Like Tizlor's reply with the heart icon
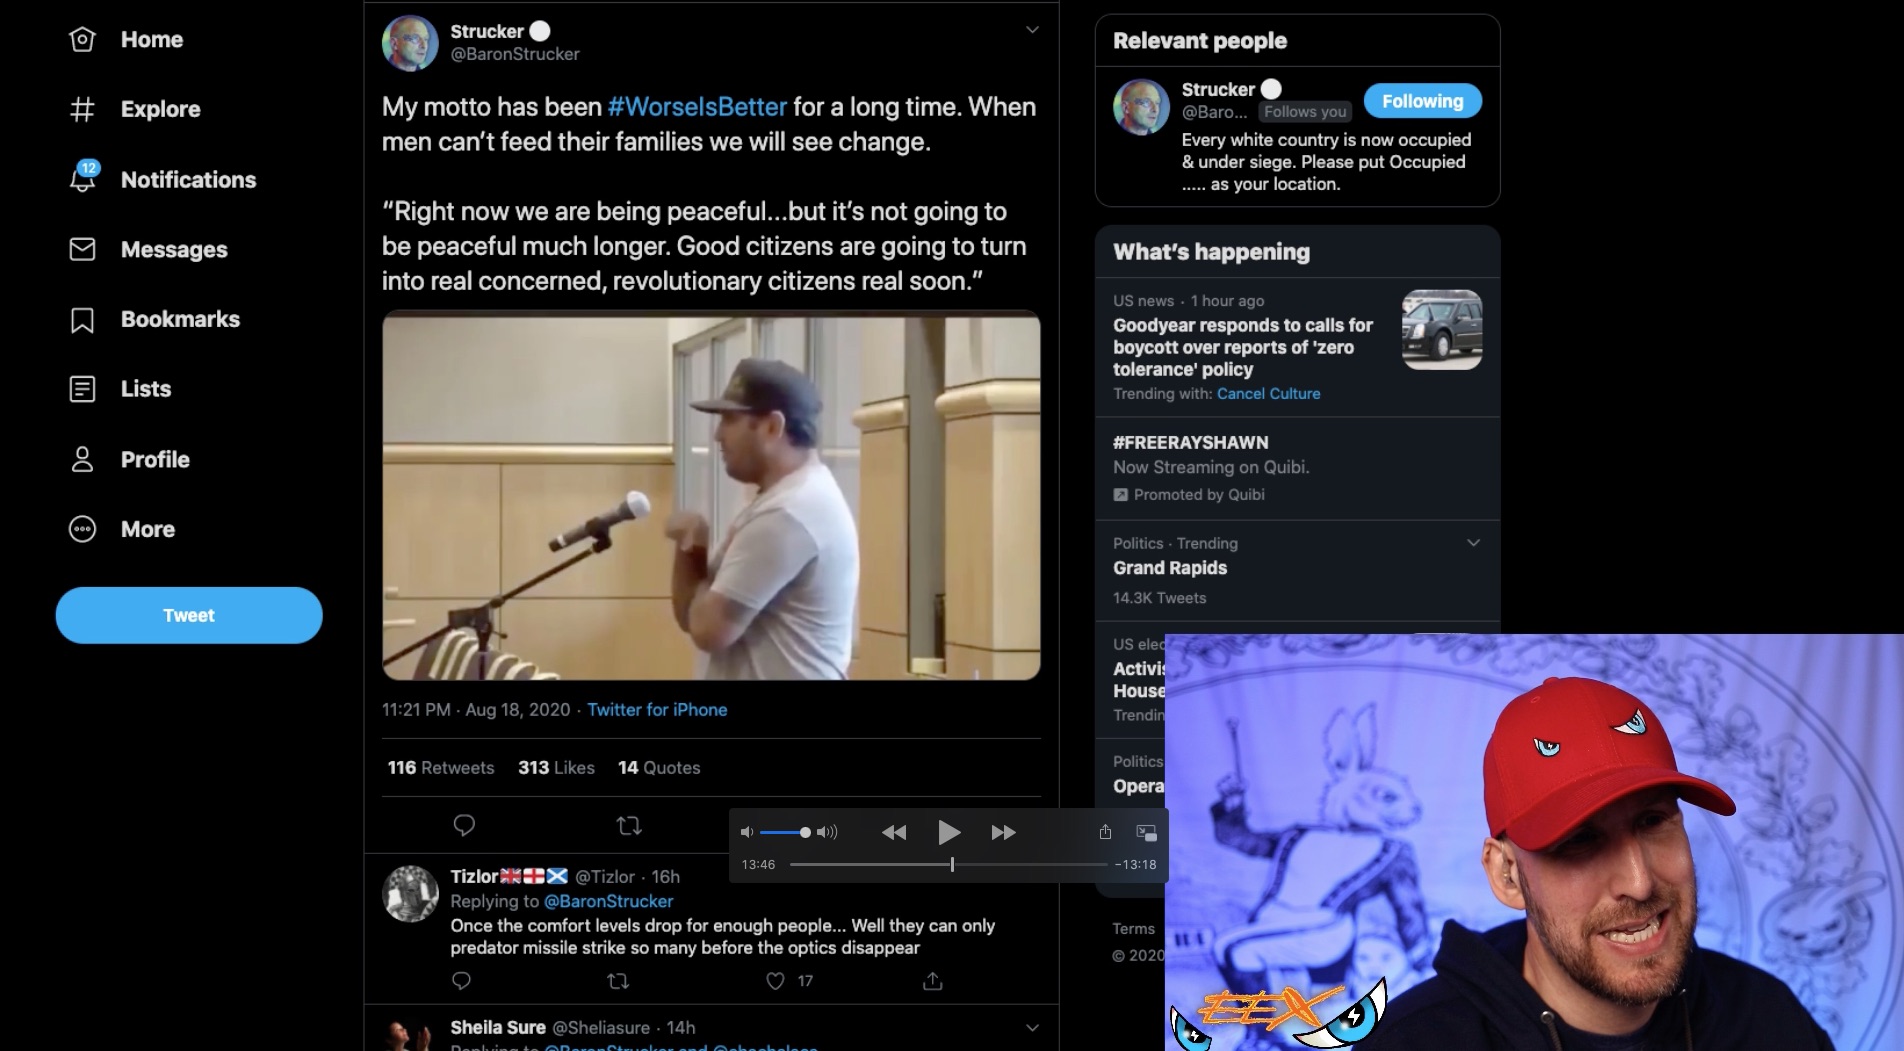This screenshot has width=1904, height=1051. coord(775,981)
